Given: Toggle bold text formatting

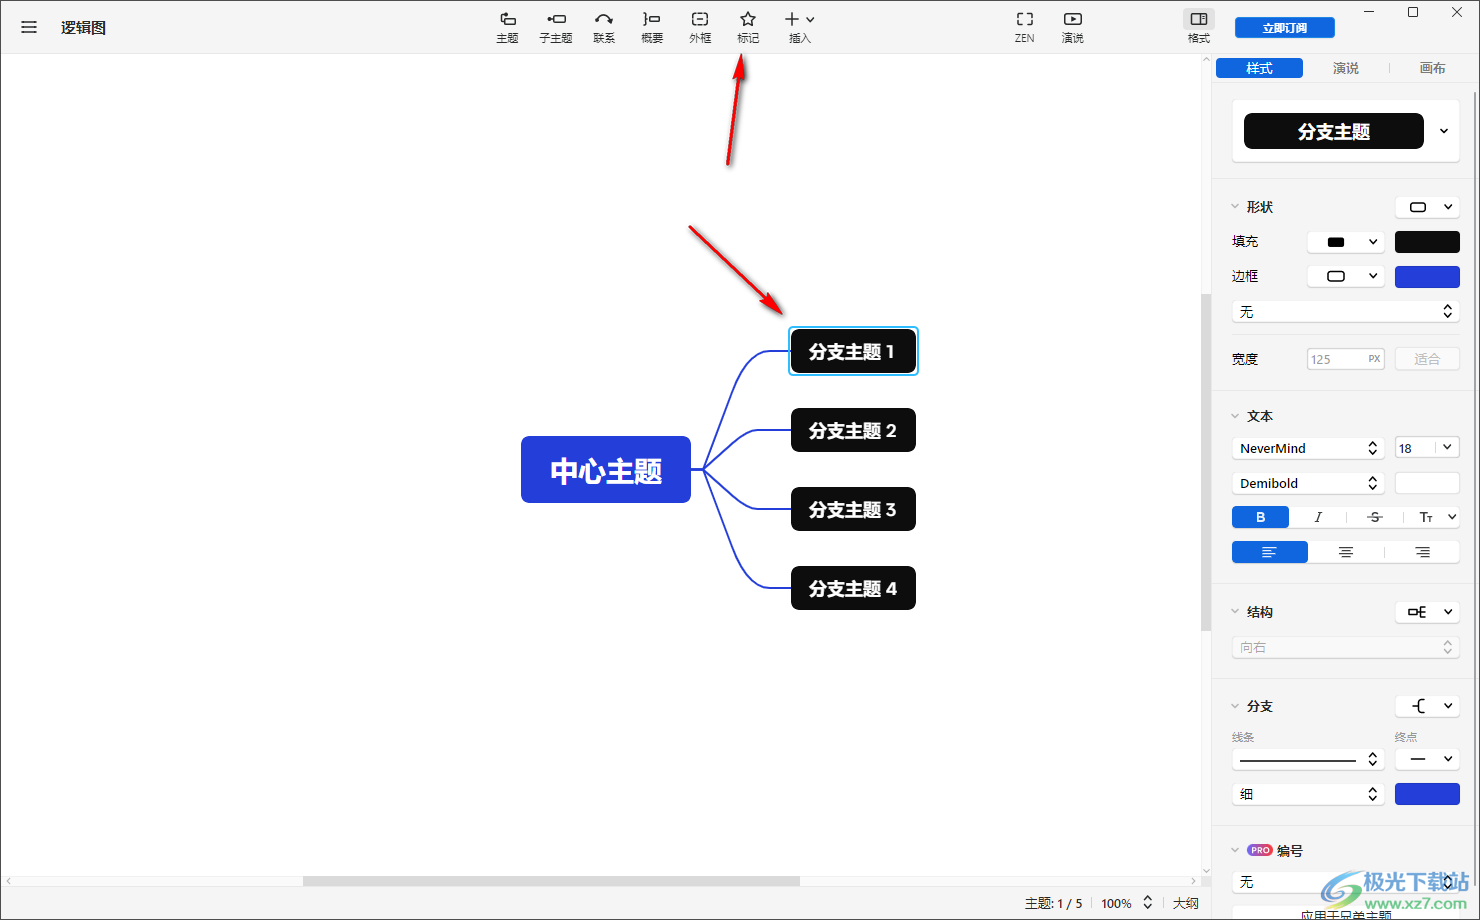Looking at the screenshot, I should (x=1260, y=517).
